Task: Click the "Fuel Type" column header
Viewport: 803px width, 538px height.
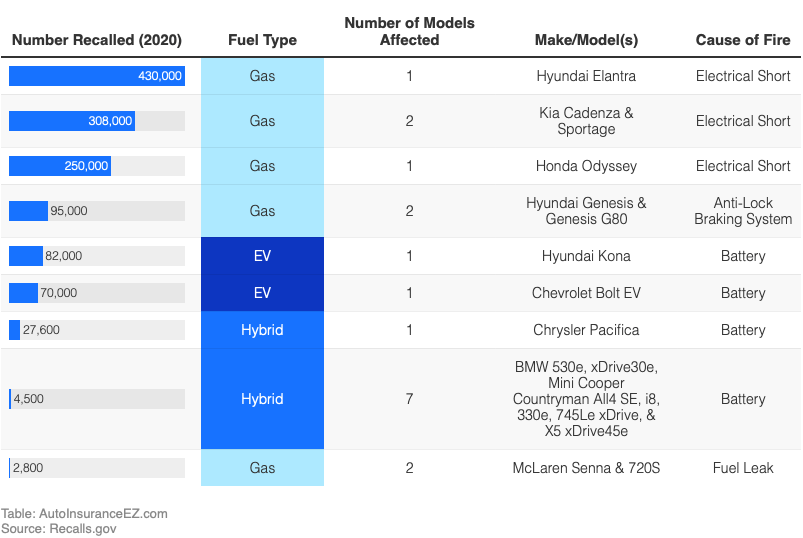Action: tap(262, 40)
